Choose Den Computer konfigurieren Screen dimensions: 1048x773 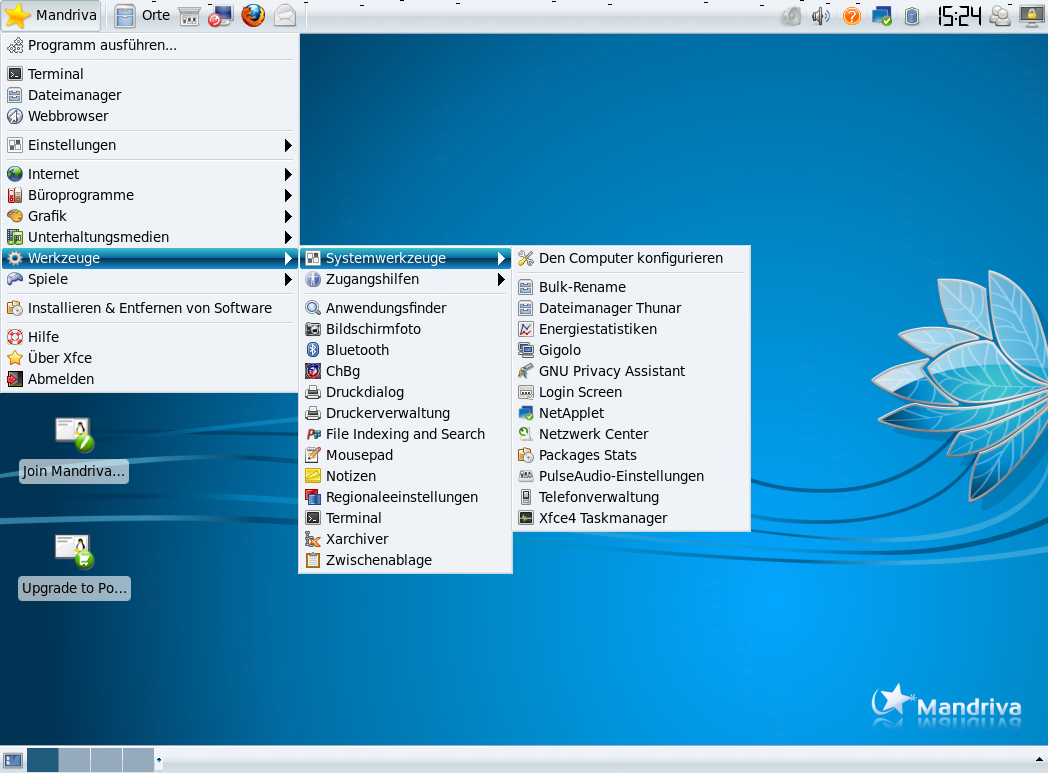coord(630,258)
